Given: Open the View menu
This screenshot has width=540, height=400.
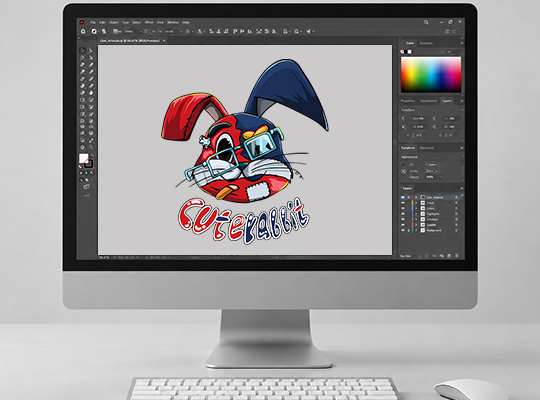Looking at the screenshot, I should point(160,22).
